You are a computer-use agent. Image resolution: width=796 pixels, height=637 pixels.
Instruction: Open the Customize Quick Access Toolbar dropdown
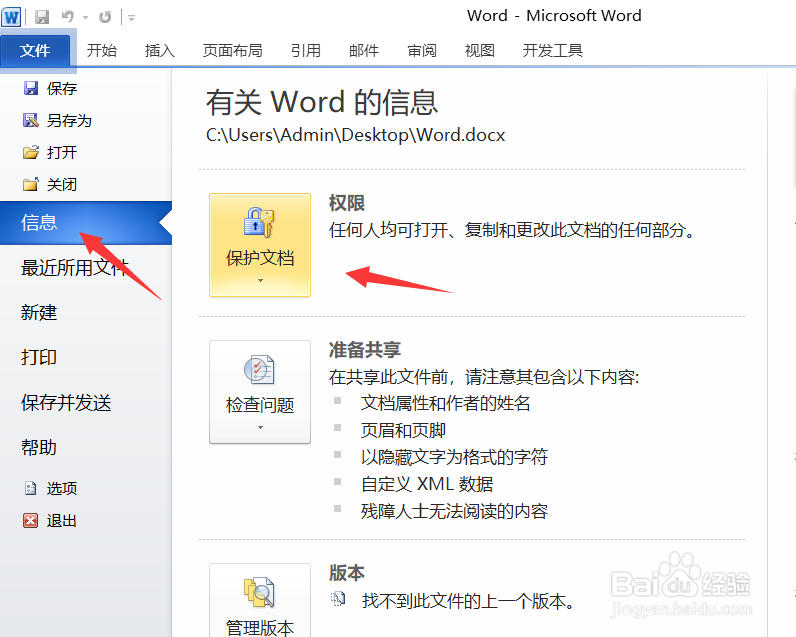131,18
